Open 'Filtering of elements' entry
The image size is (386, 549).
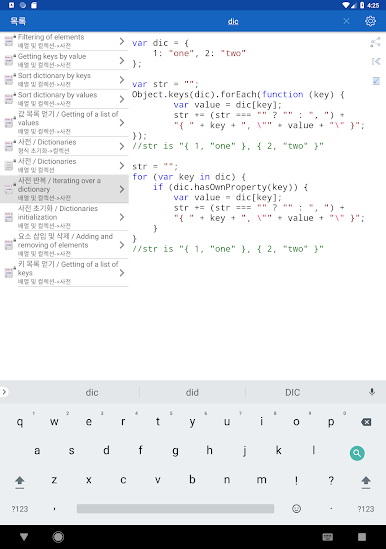coord(64,41)
